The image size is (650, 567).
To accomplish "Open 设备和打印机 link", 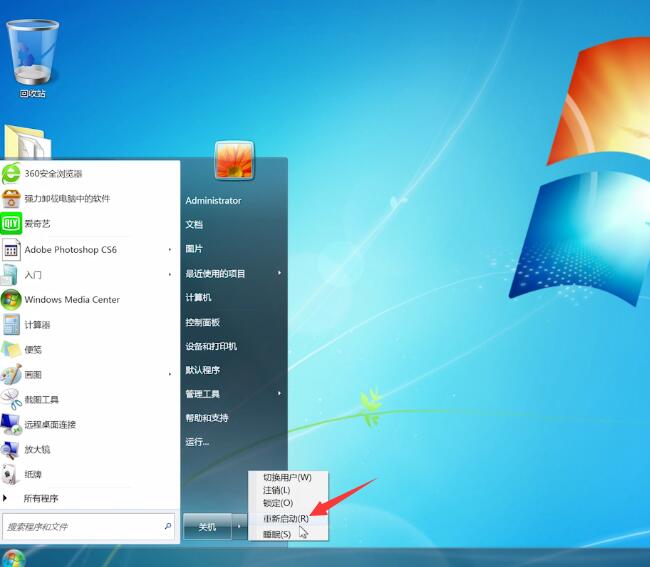I will 211,346.
